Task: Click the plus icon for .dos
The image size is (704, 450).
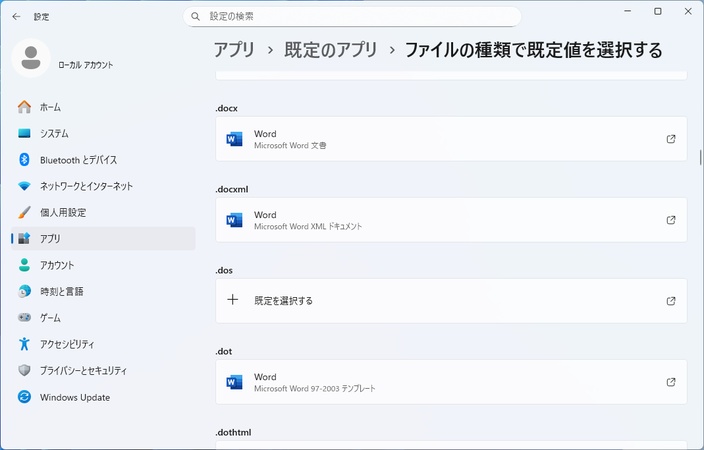Action: click(233, 300)
